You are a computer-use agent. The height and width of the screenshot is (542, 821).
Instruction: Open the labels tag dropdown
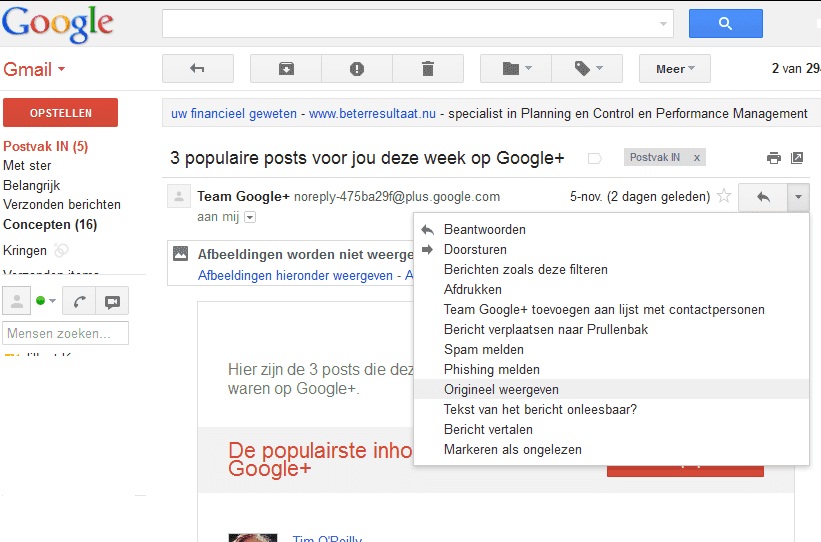tap(587, 68)
